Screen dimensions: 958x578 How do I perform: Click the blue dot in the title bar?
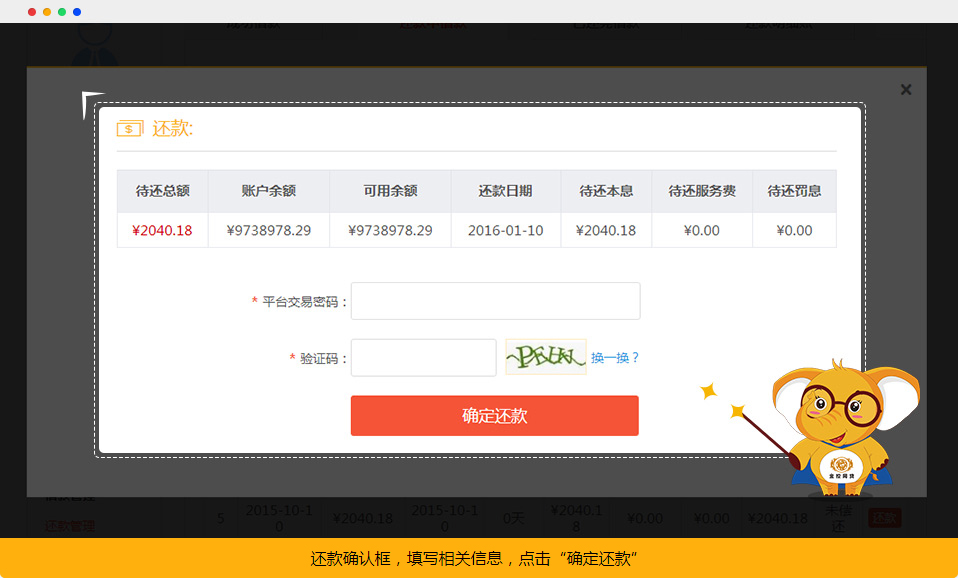point(77,12)
